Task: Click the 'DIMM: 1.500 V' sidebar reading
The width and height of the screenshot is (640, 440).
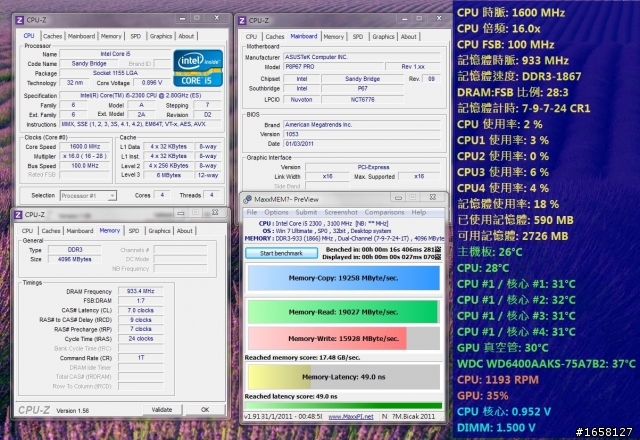Action: pos(496,428)
